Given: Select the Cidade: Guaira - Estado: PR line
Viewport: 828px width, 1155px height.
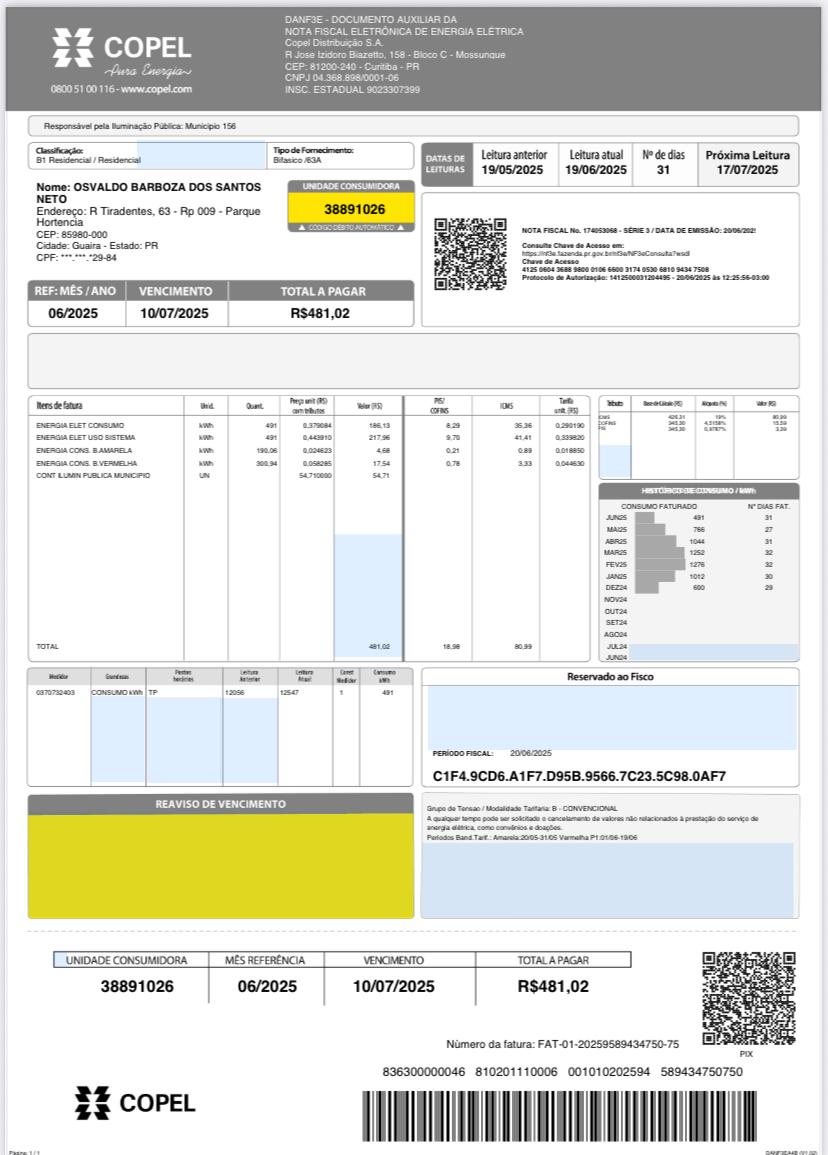Looking at the screenshot, I should click(x=97, y=246).
